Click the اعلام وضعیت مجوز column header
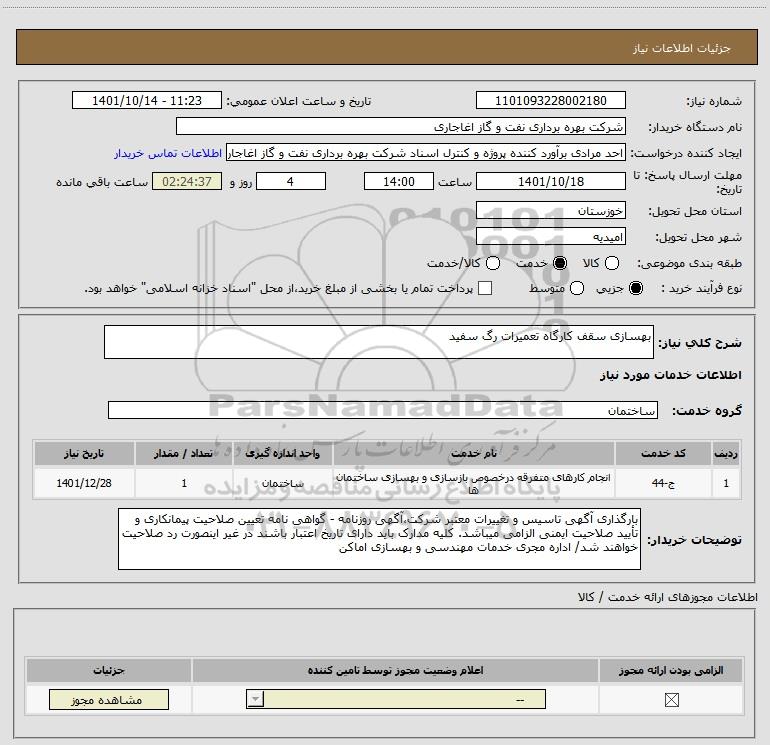Image resolution: width=770 pixels, height=745 pixels. (x=395, y=670)
